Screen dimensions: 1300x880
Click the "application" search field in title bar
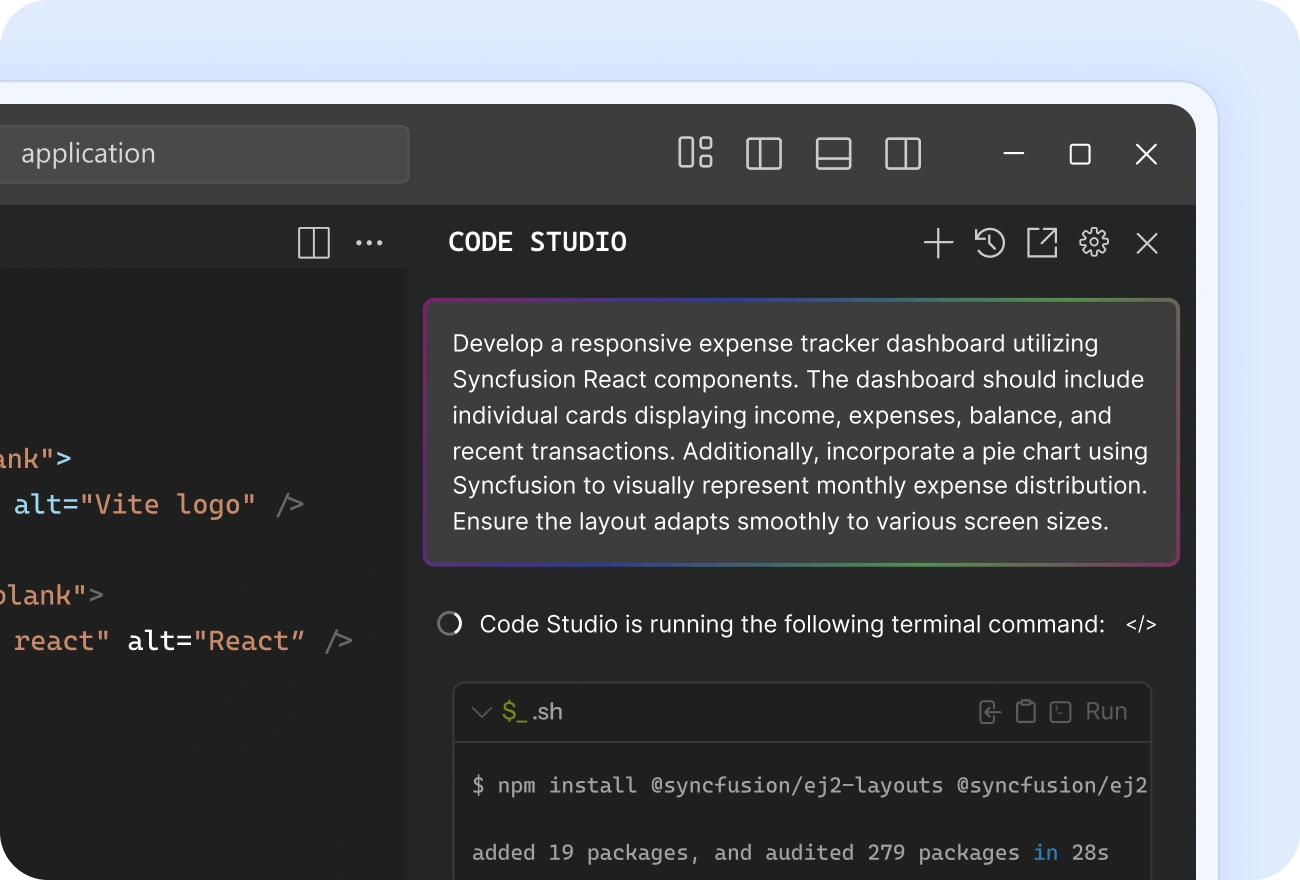pyautogui.click(x=200, y=154)
